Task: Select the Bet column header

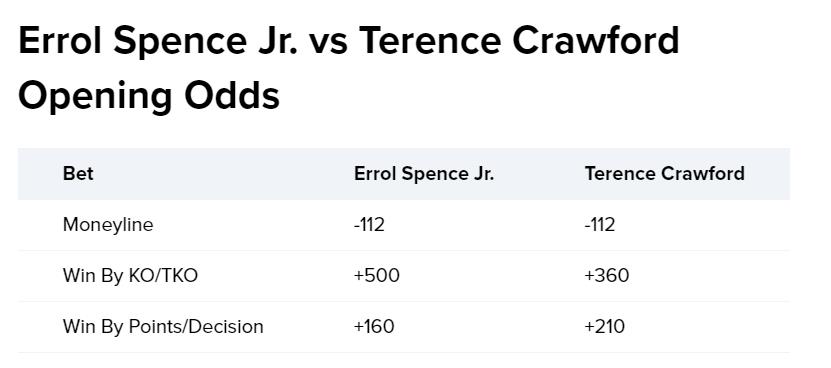Action: 78,173
